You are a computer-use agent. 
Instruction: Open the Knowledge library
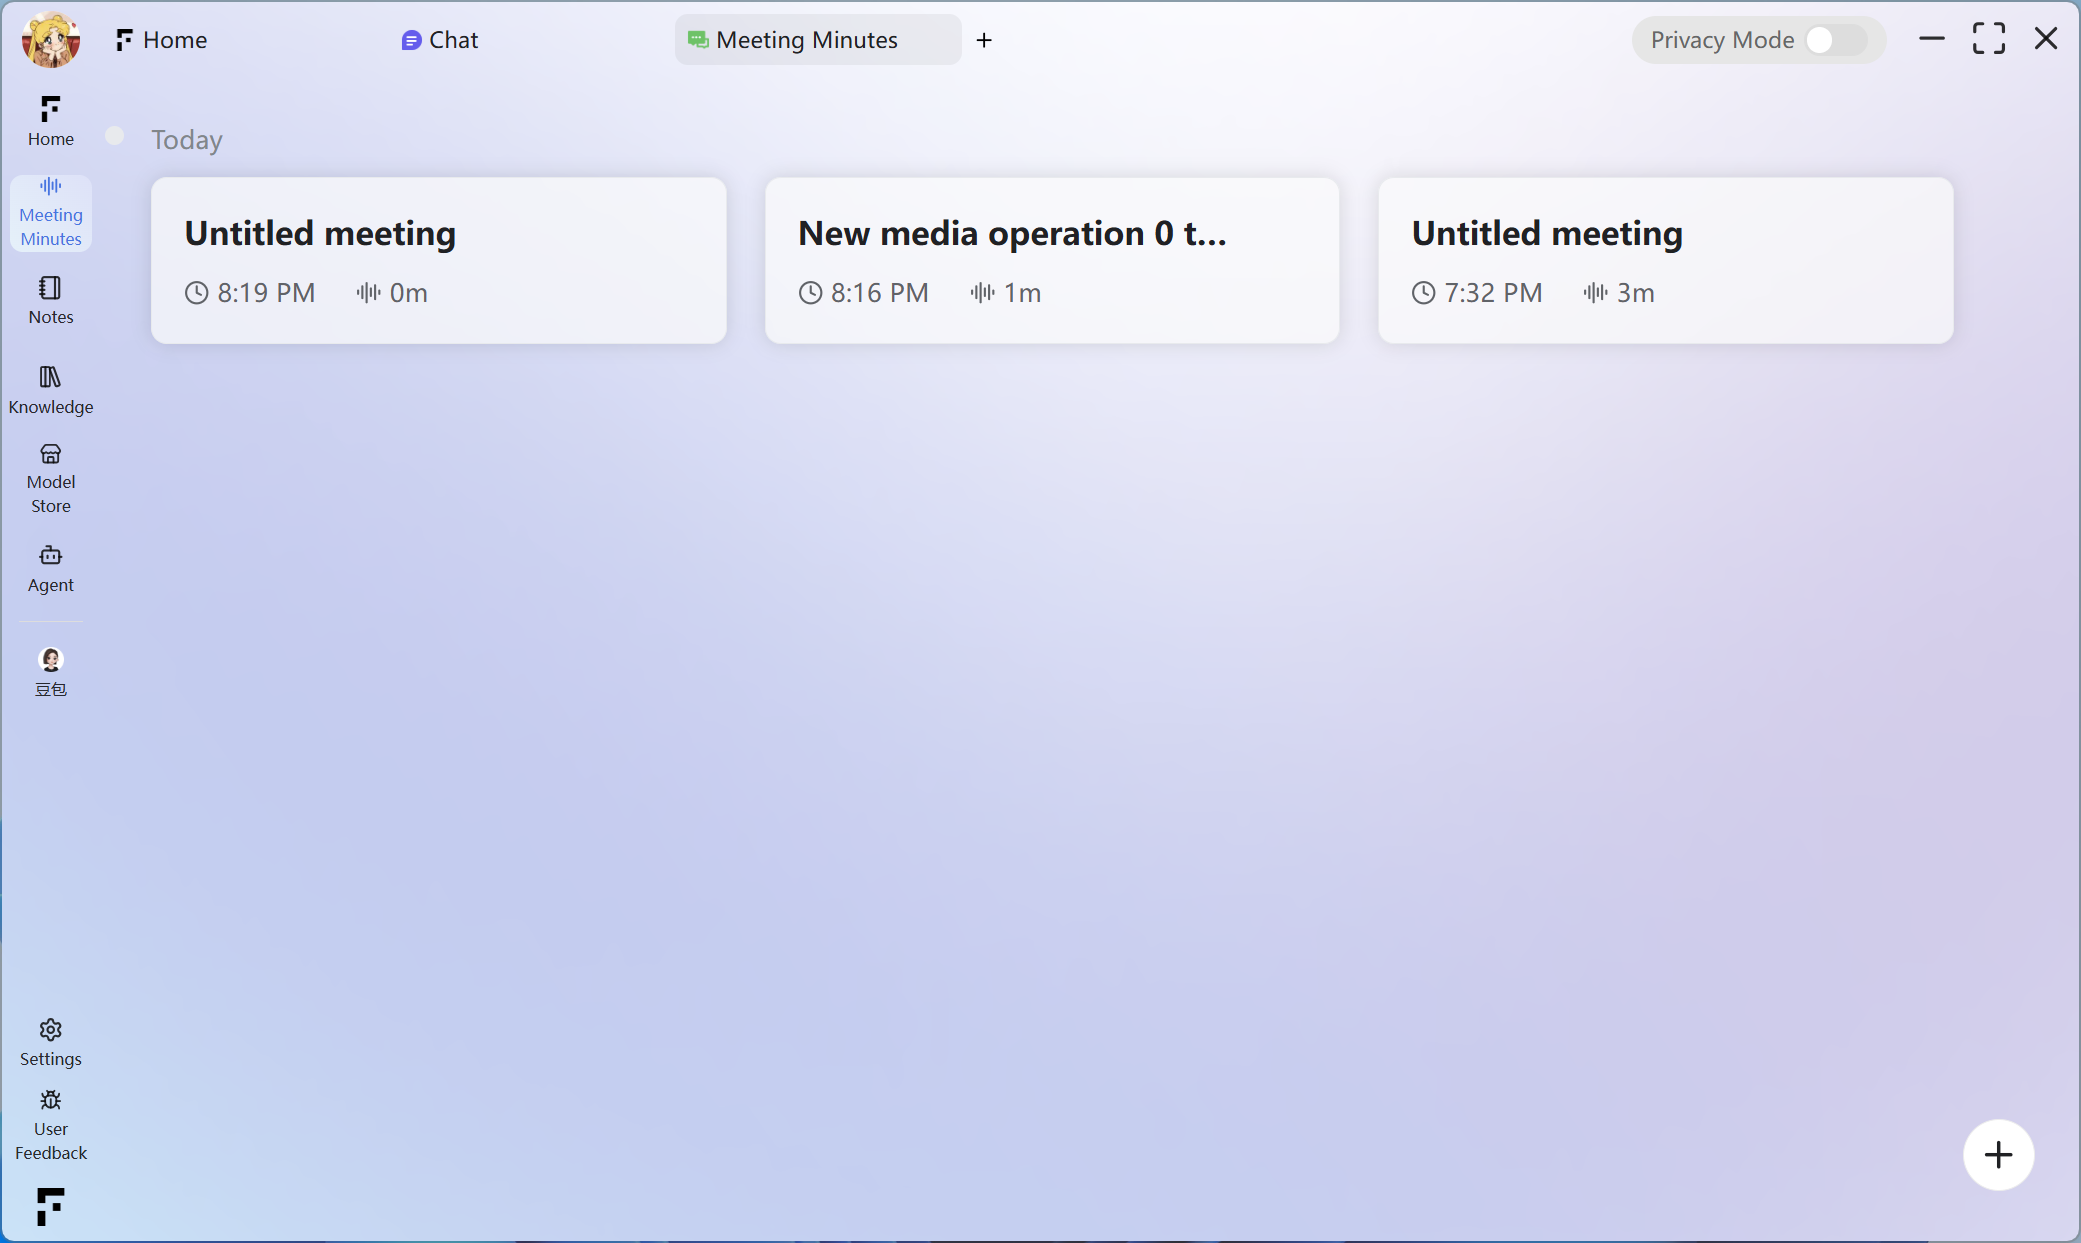click(x=50, y=389)
